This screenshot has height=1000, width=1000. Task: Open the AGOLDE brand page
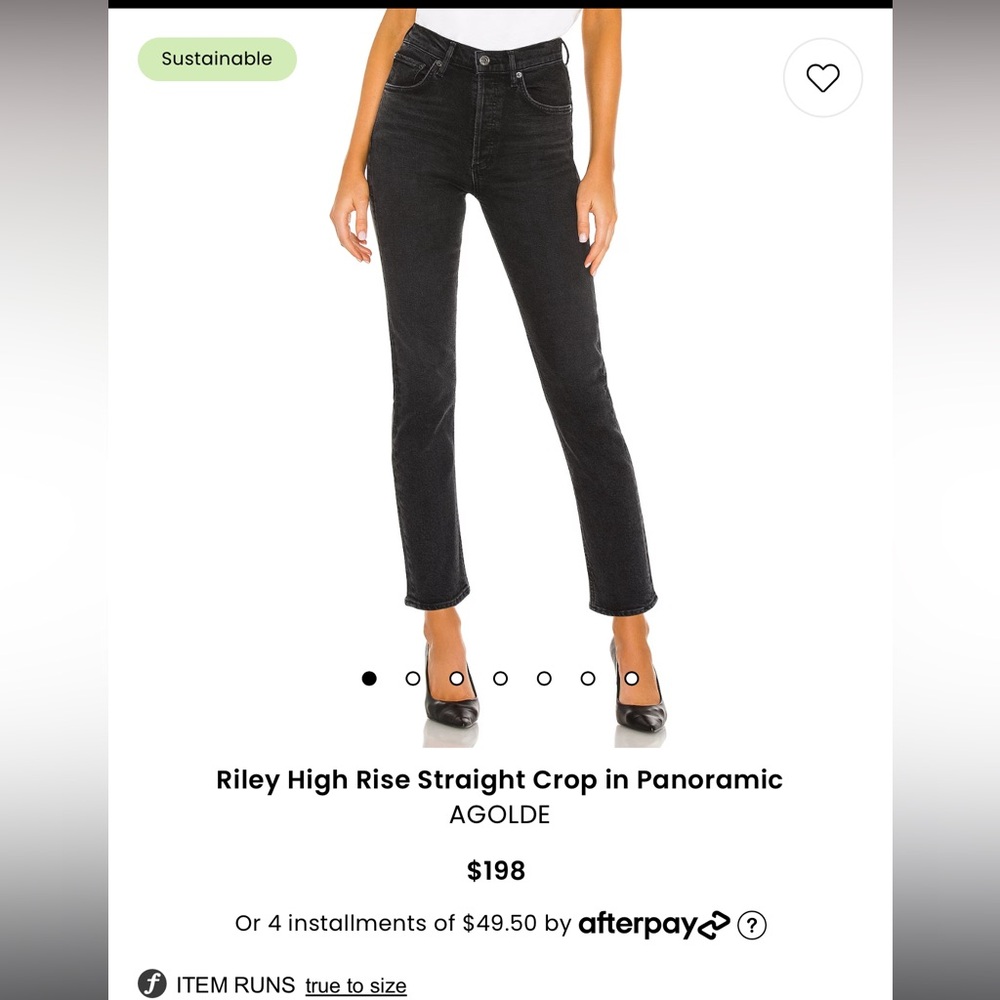(500, 815)
